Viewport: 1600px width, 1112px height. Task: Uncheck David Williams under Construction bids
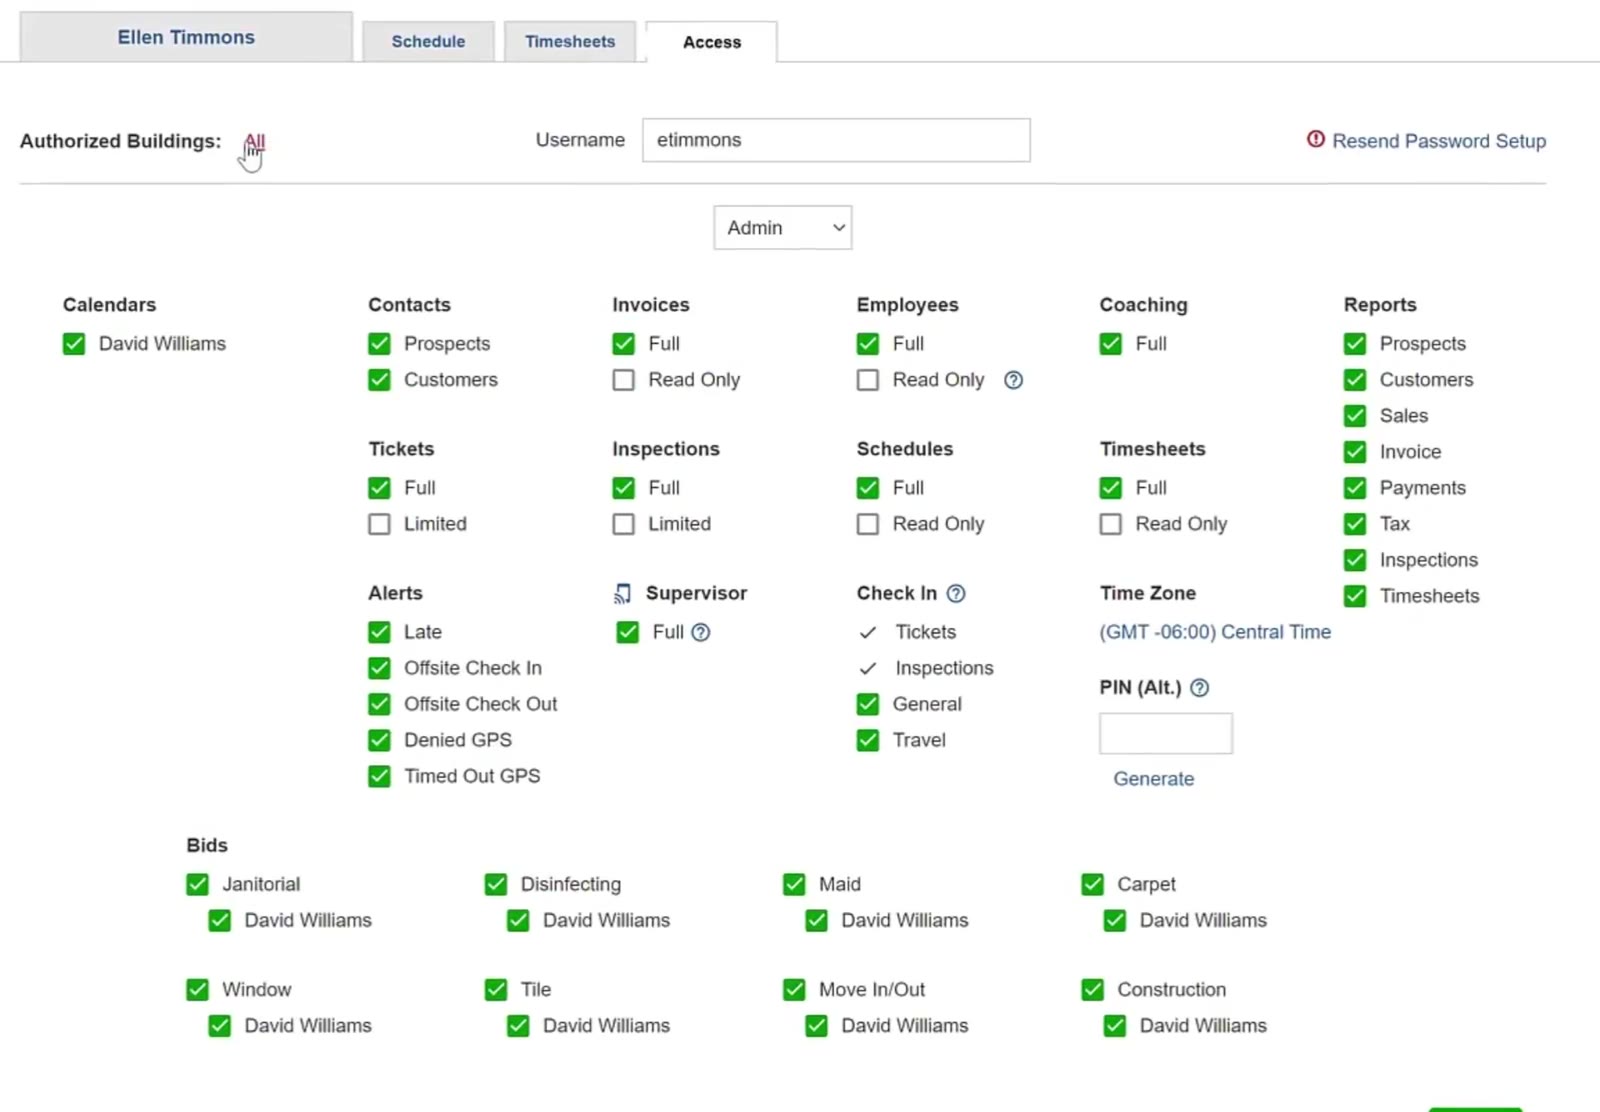coord(1115,1026)
